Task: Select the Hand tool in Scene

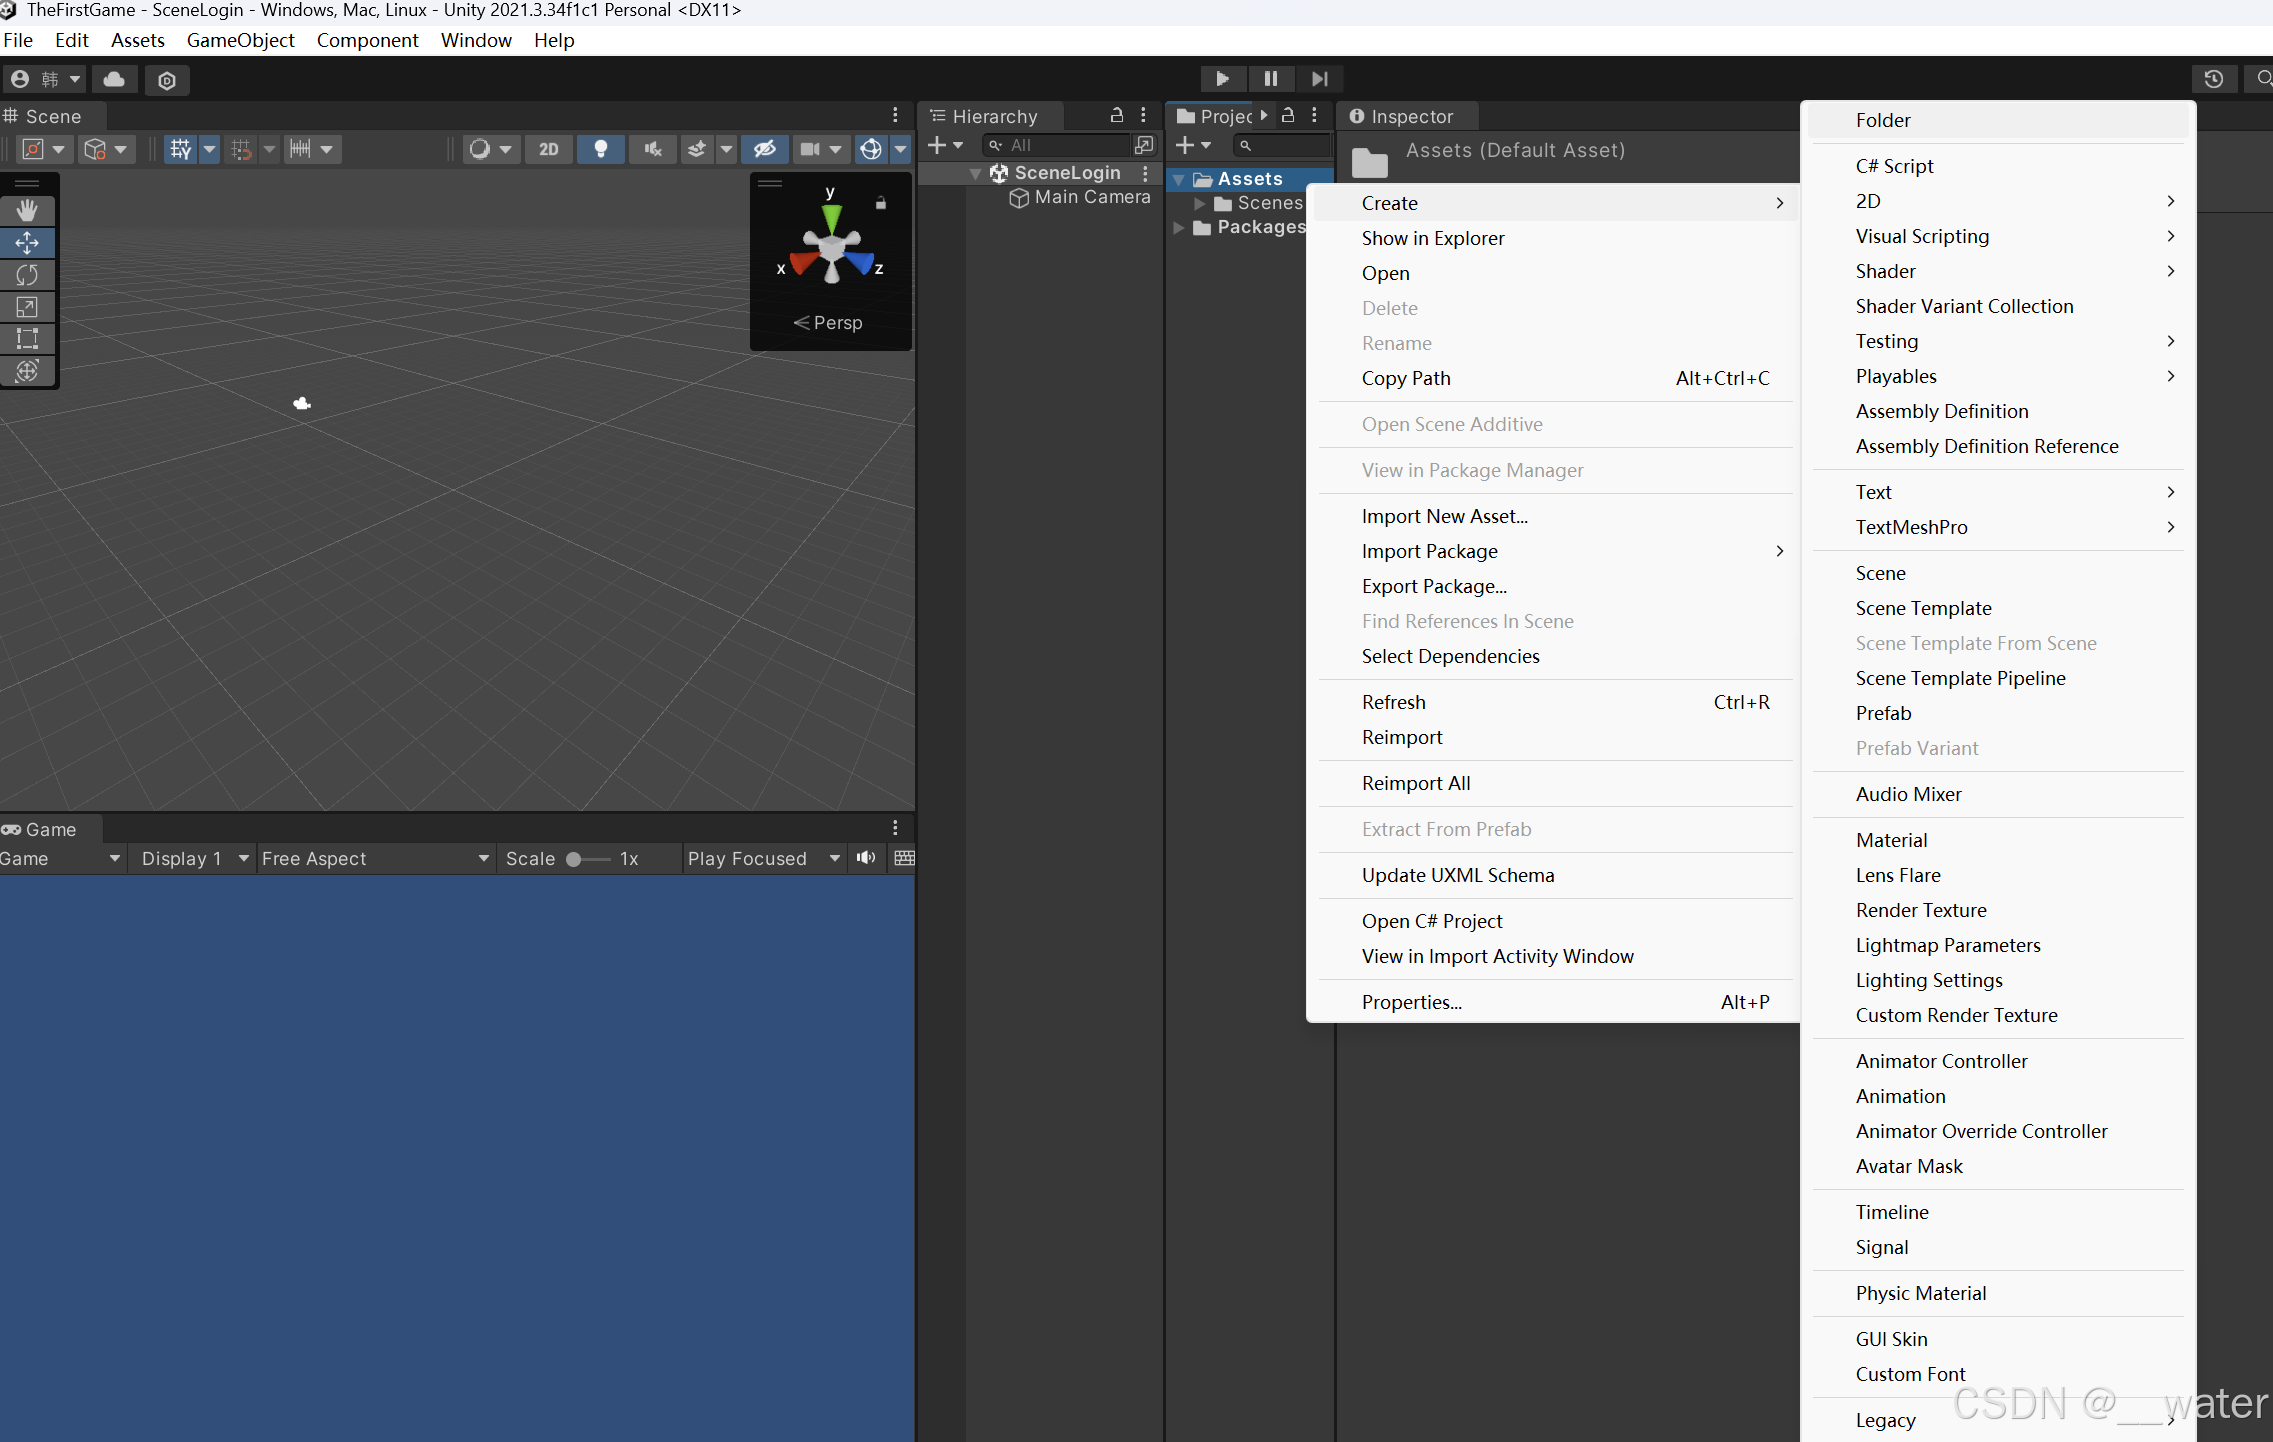Action: (27, 210)
